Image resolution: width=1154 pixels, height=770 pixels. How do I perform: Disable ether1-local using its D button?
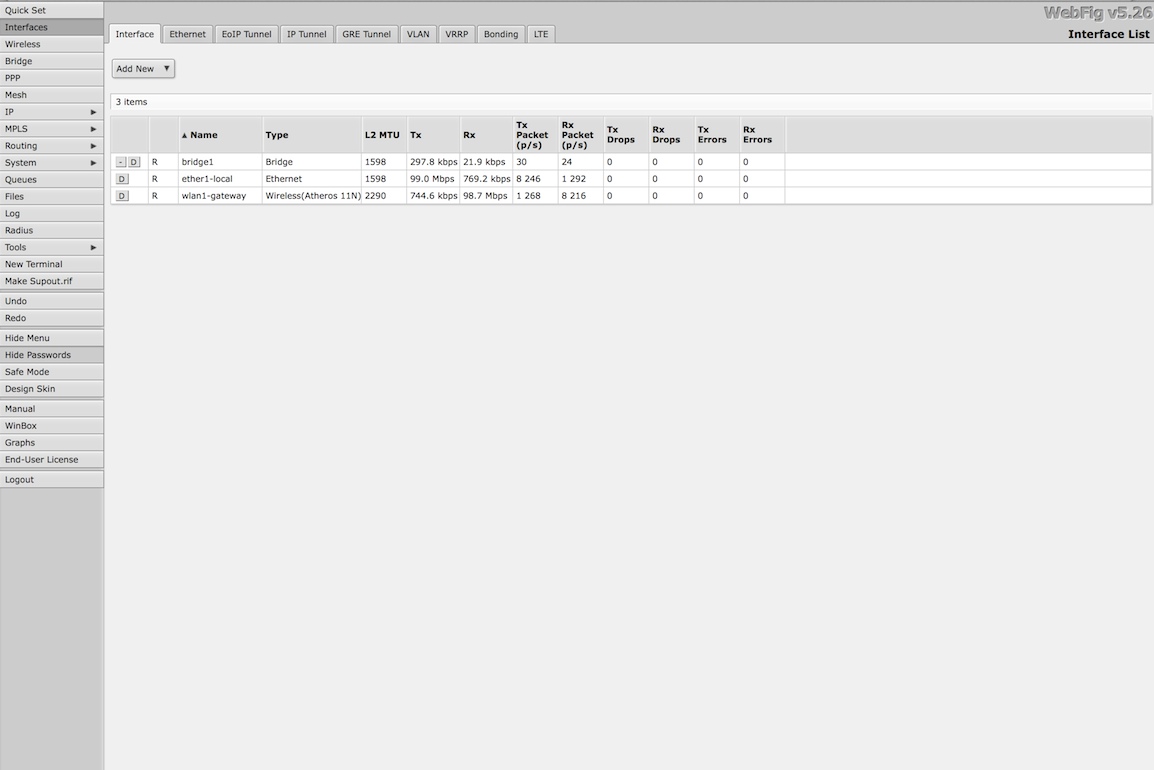122,179
